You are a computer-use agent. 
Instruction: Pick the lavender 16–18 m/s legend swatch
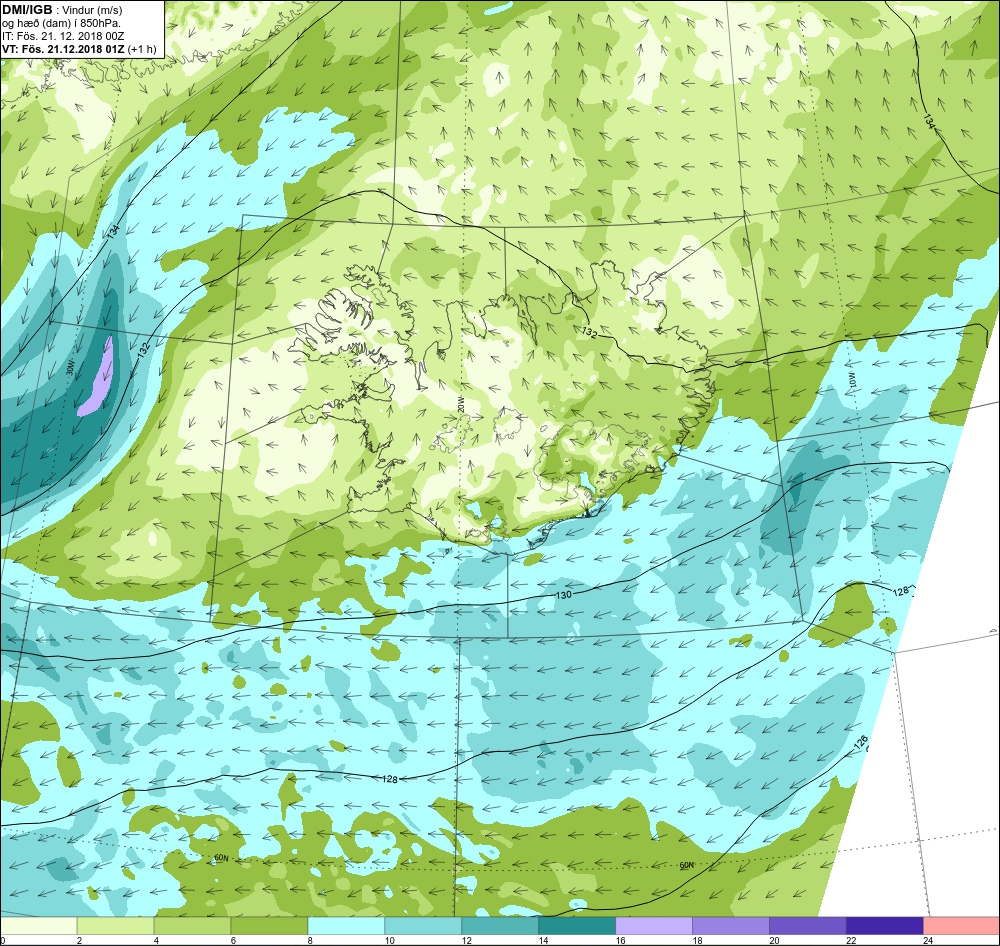point(654,925)
